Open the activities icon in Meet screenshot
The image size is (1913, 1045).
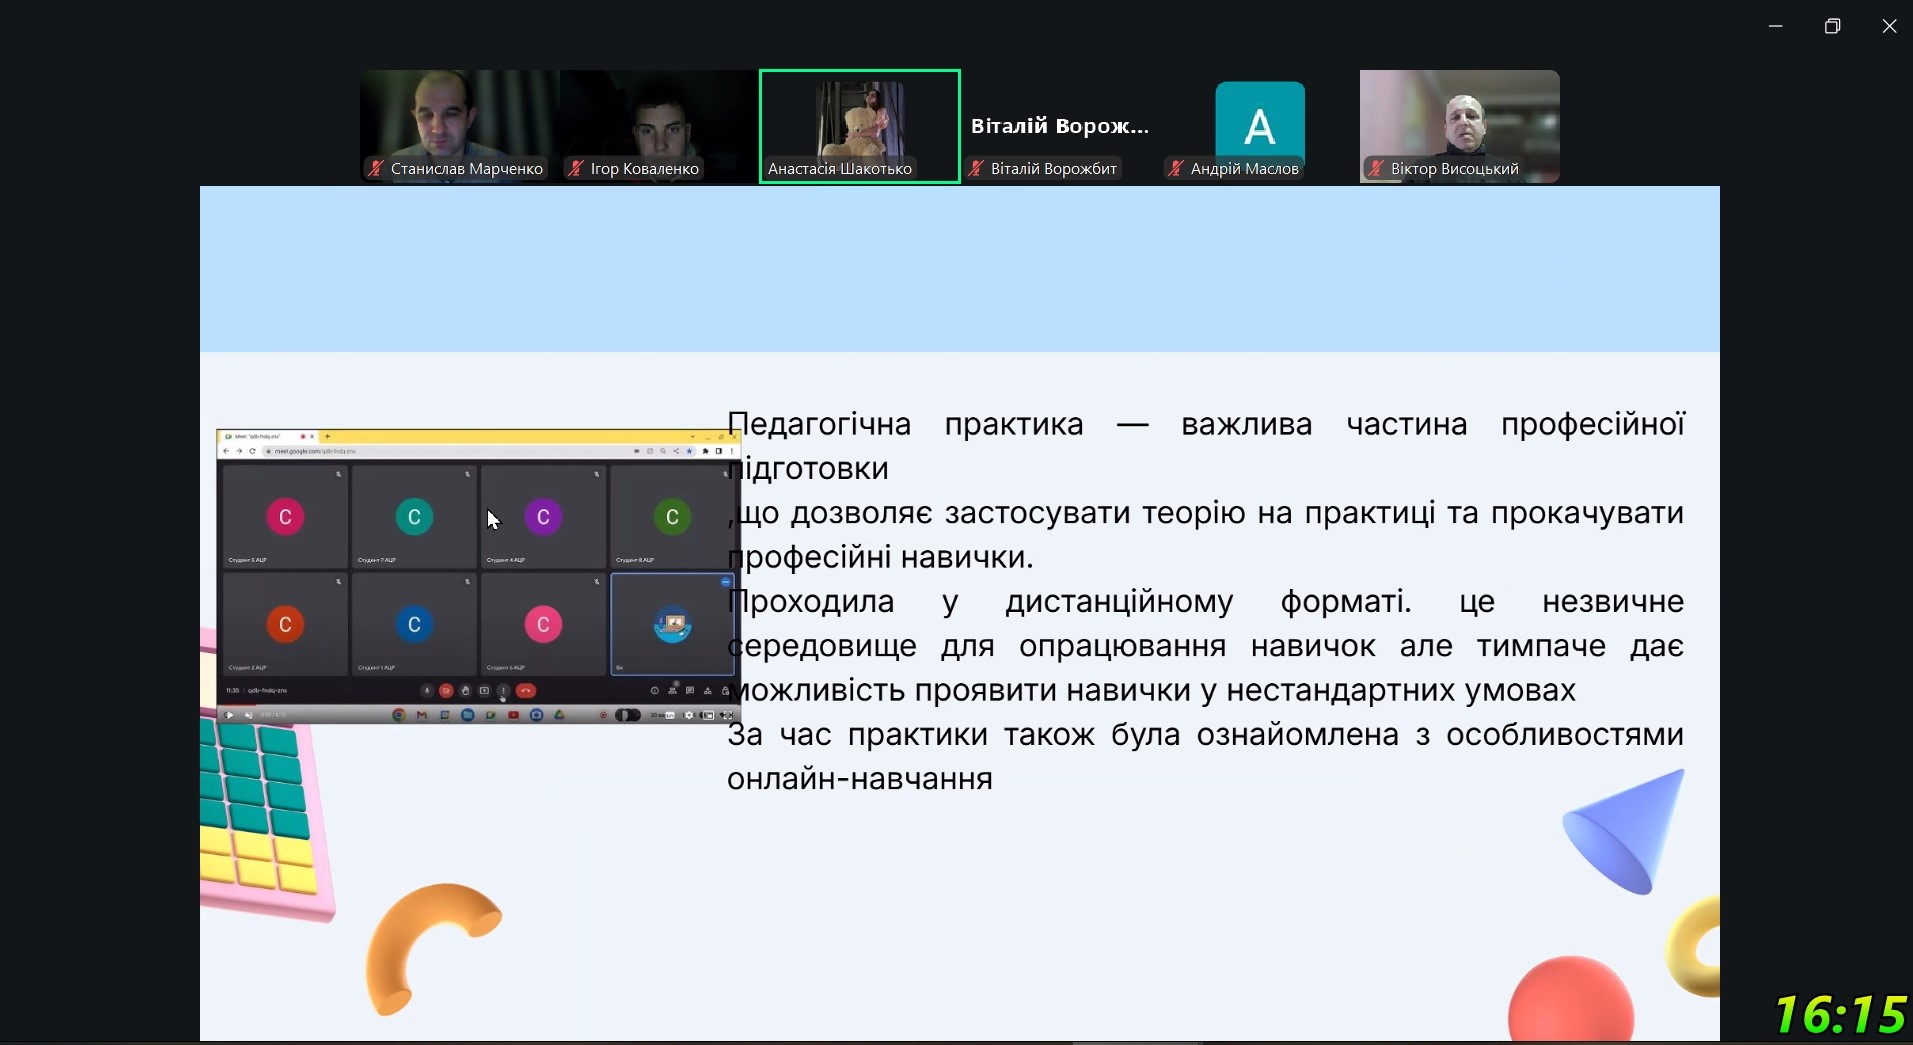708,690
